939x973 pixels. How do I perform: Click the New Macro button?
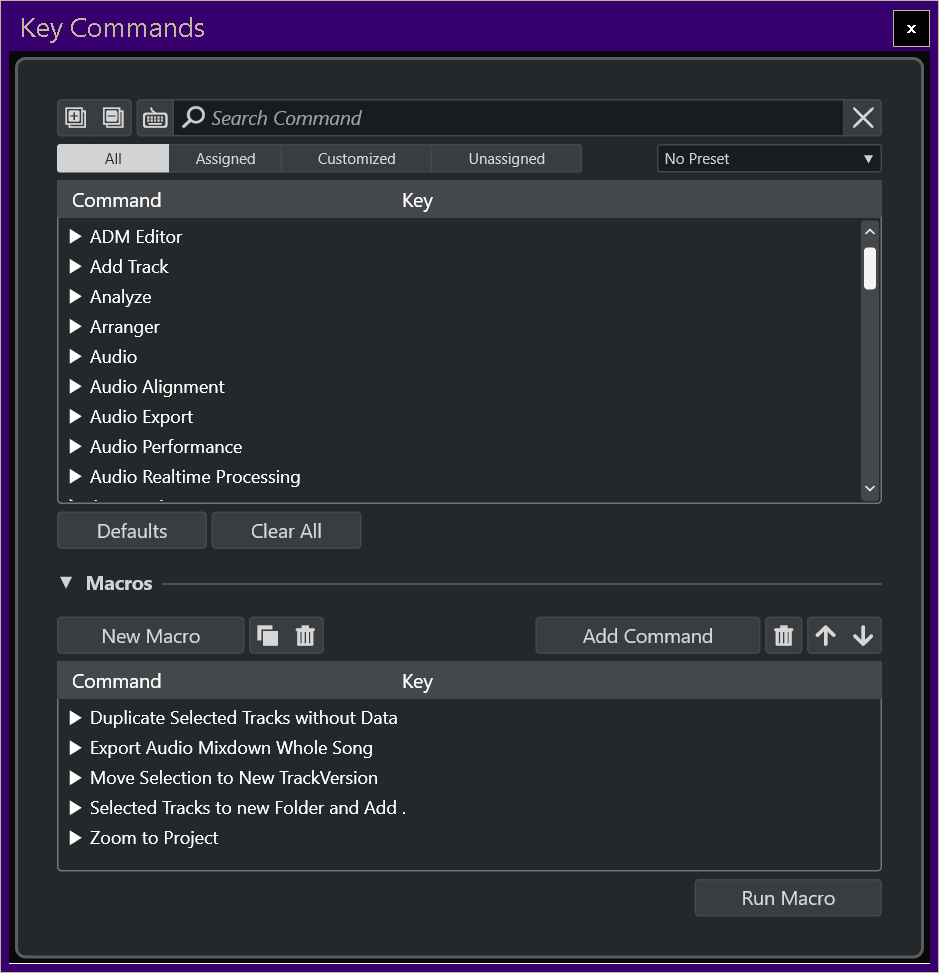(x=151, y=636)
